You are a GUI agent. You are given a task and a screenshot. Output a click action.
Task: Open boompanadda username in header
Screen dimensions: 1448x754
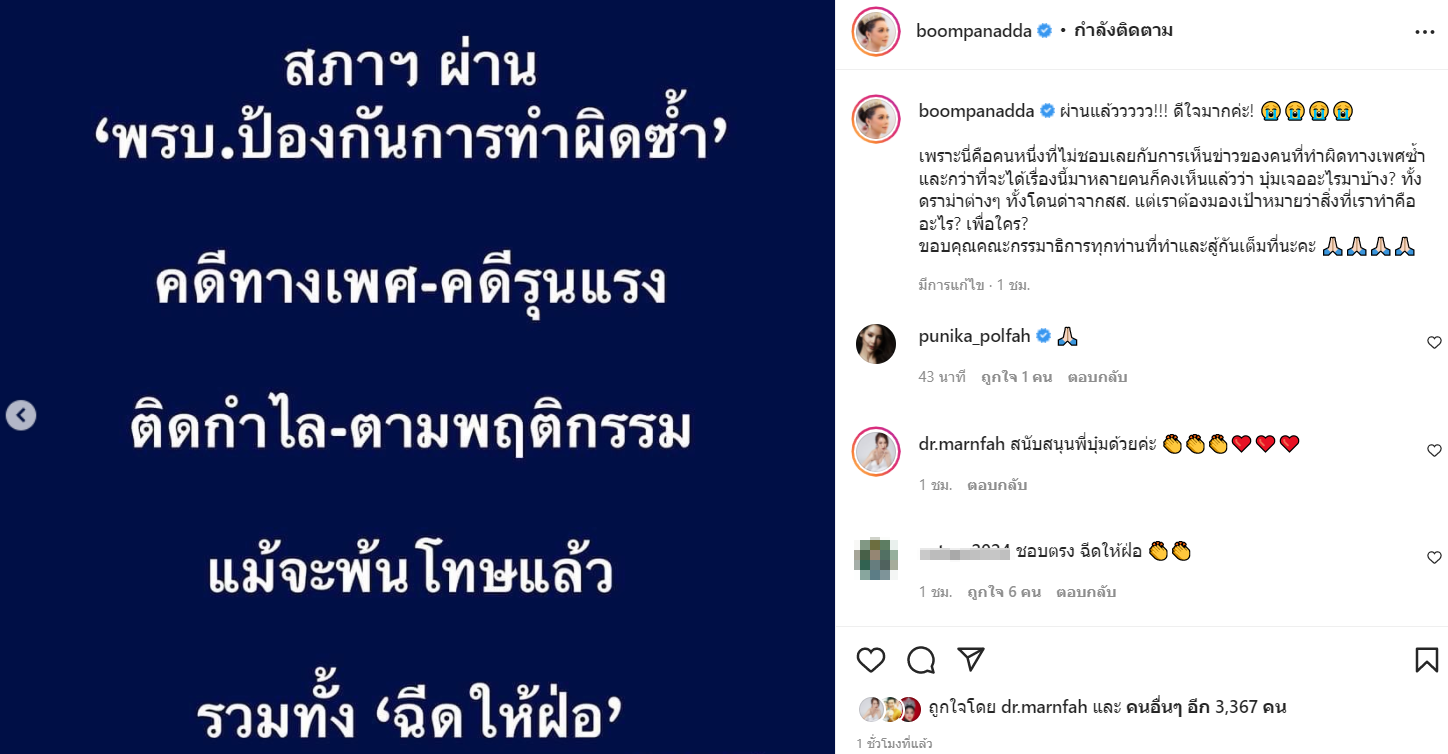pos(976,31)
